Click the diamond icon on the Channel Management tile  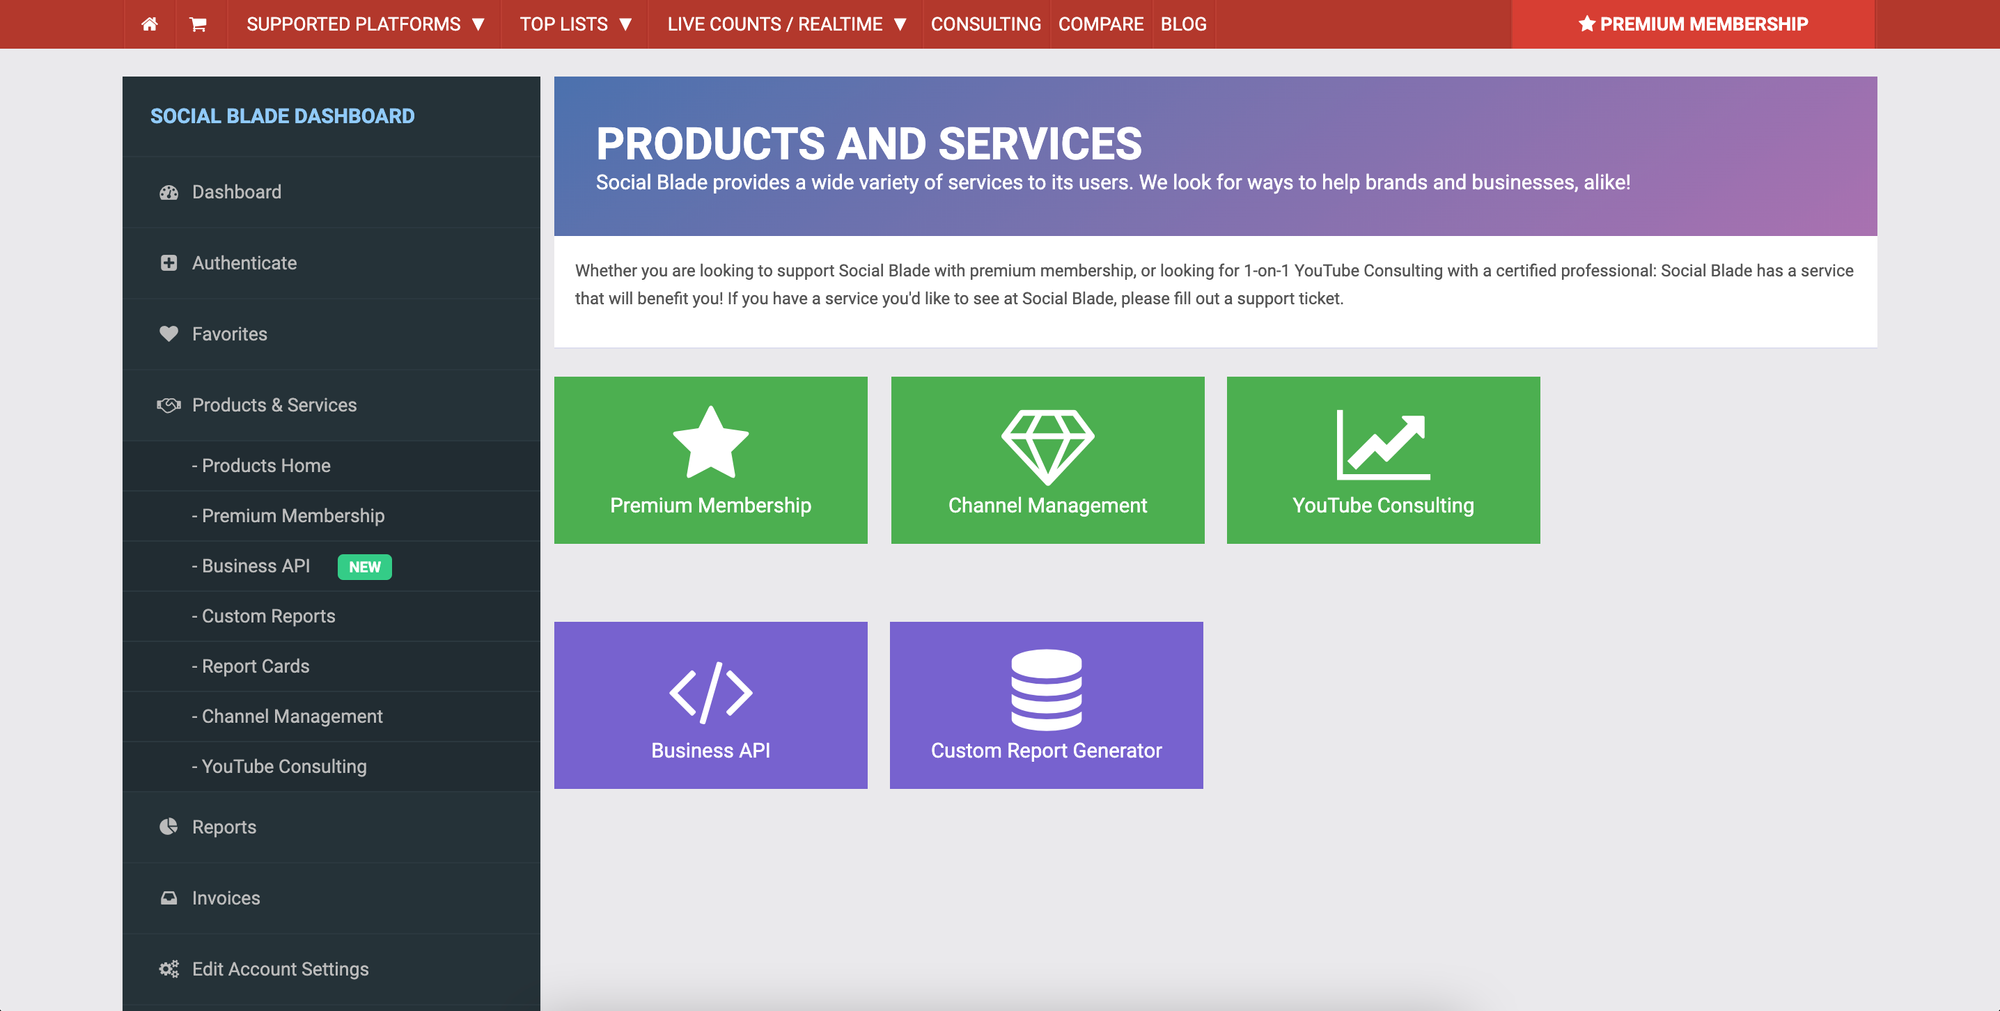click(1048, 446)
